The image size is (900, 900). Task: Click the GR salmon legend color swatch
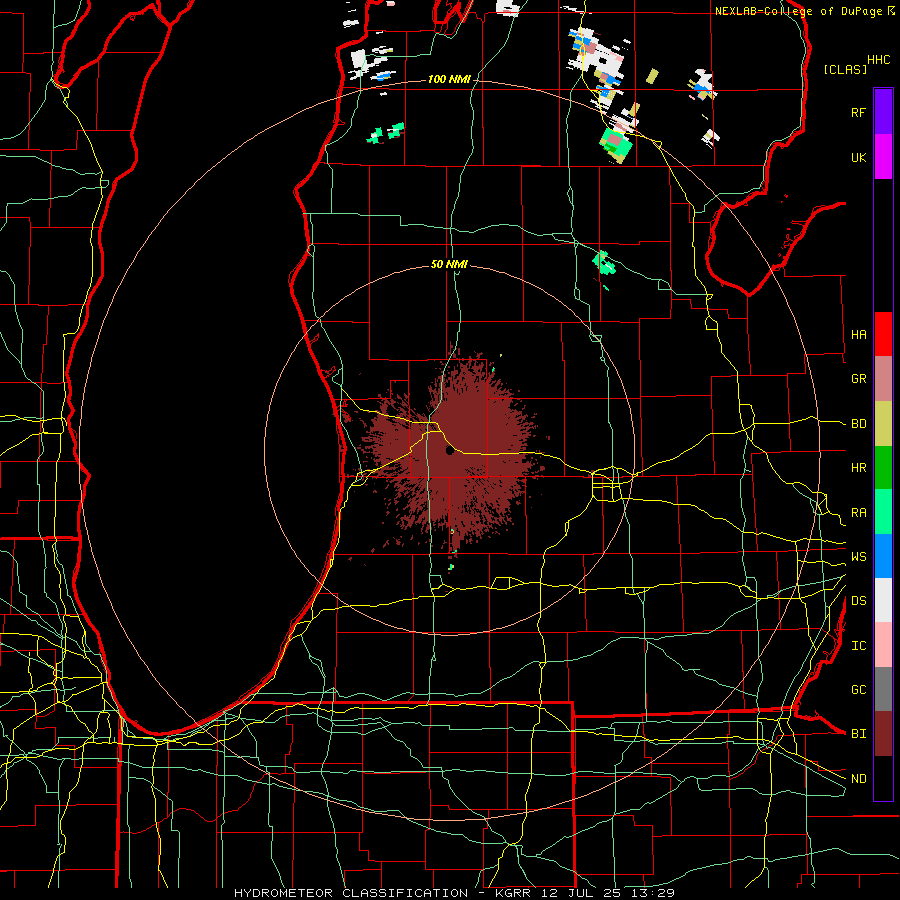883,379
